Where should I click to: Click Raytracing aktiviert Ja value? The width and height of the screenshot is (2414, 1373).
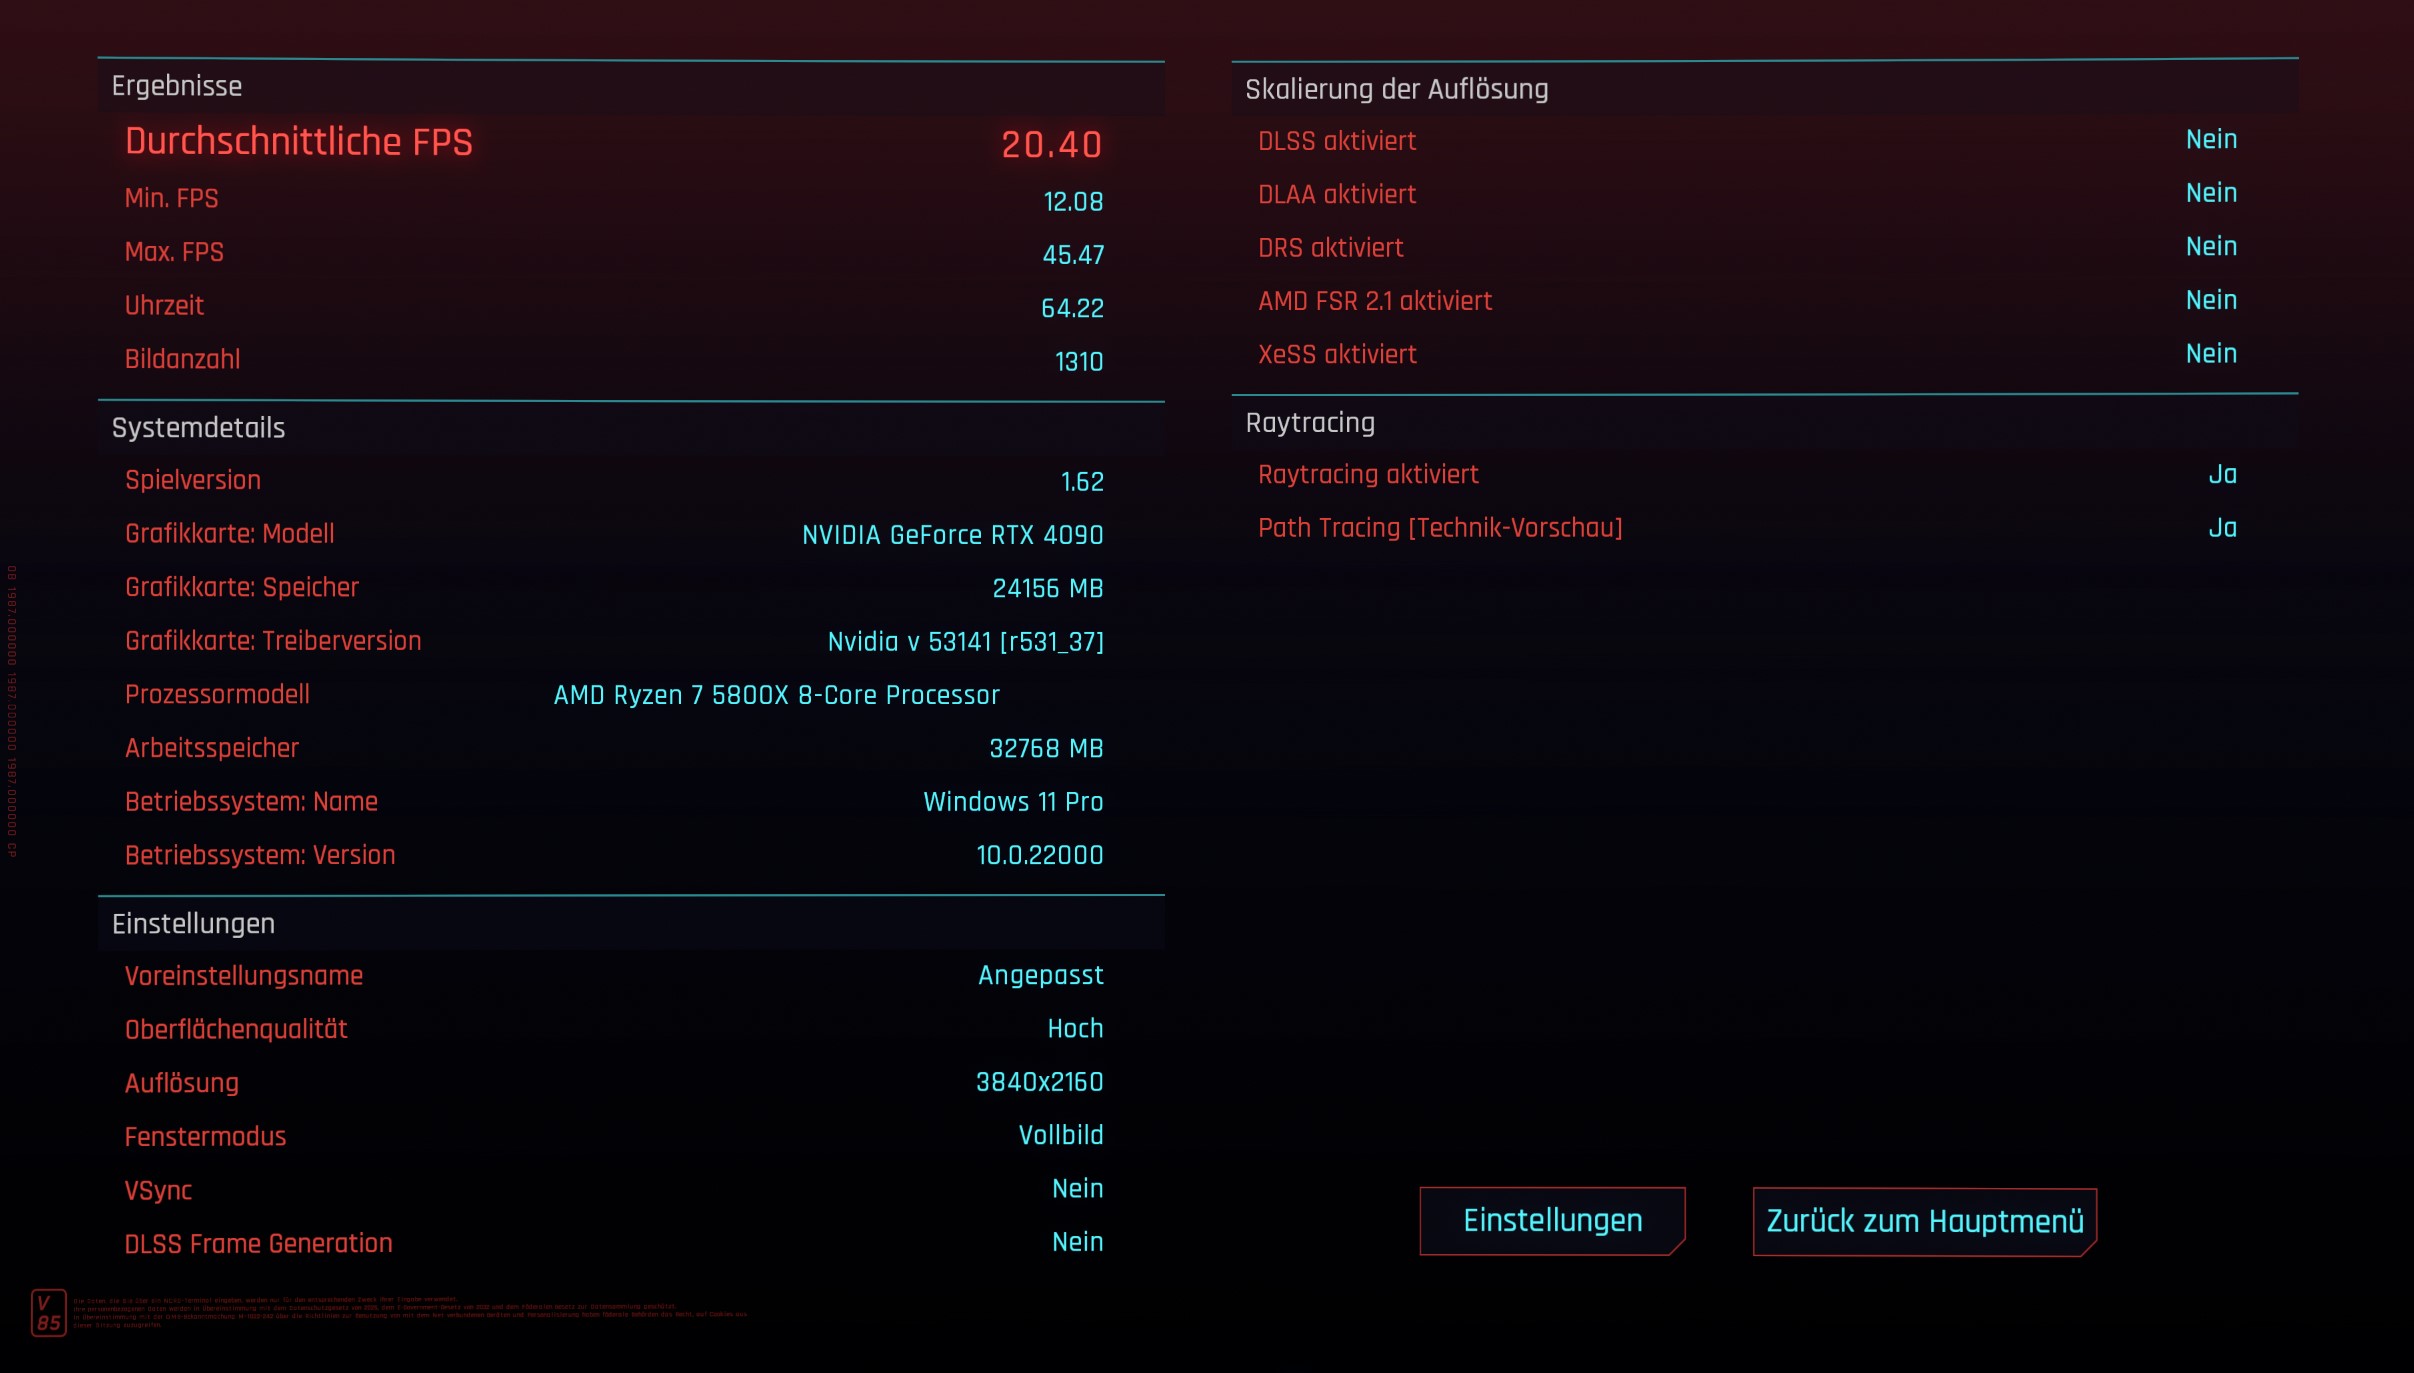(2221, 475)
